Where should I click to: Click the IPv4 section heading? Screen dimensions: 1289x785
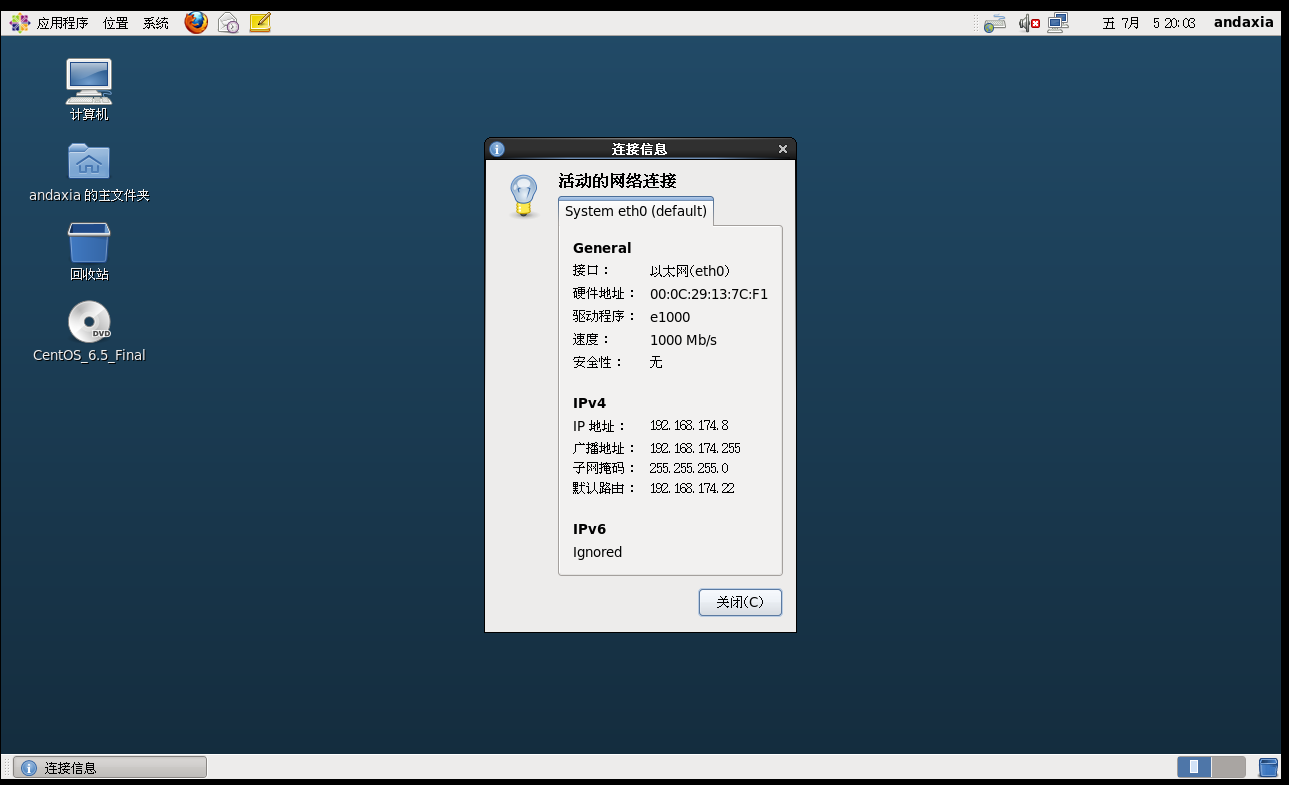coord(589,403)
